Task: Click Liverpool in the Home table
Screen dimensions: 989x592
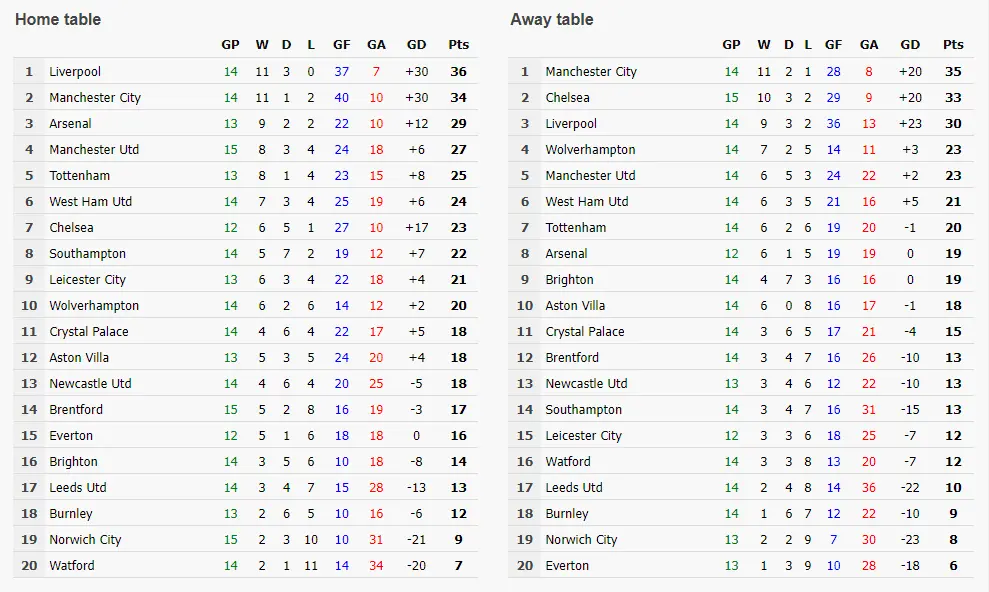Action: click(75, 72)
